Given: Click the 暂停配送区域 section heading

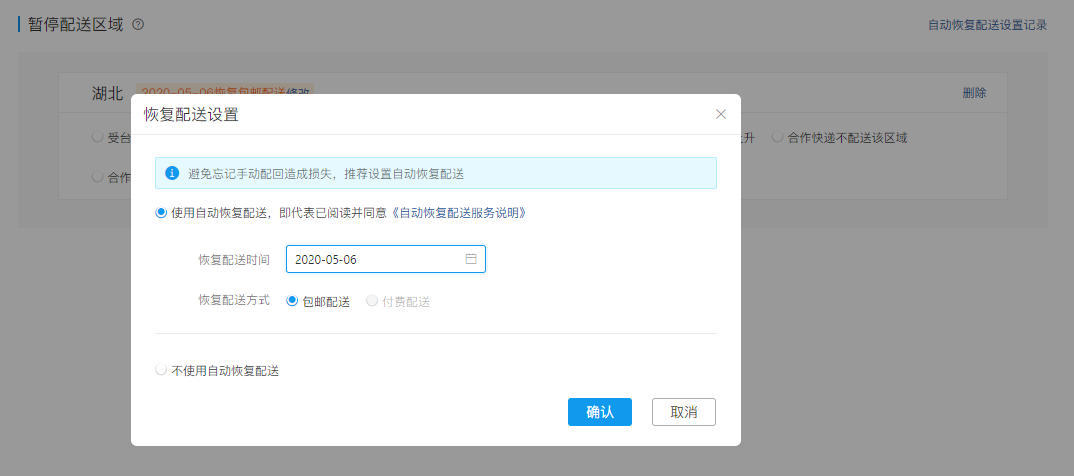Looking at the screenshot, I should pyautogui.click(x=75, y=25).
